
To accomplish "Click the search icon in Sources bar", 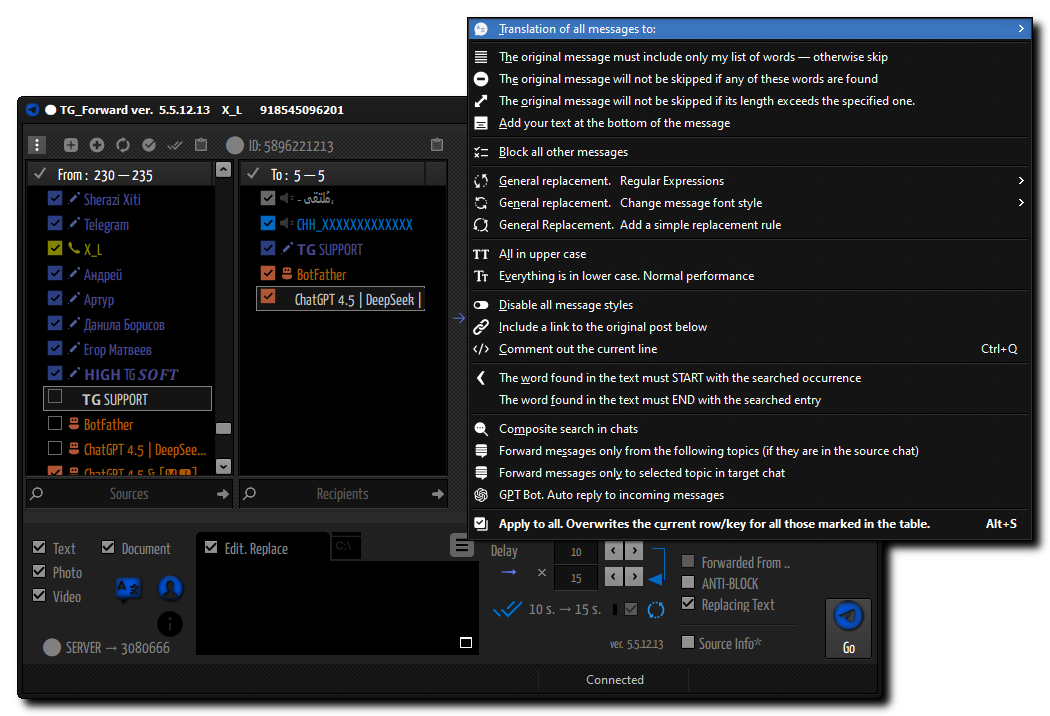I will (37, 494).
